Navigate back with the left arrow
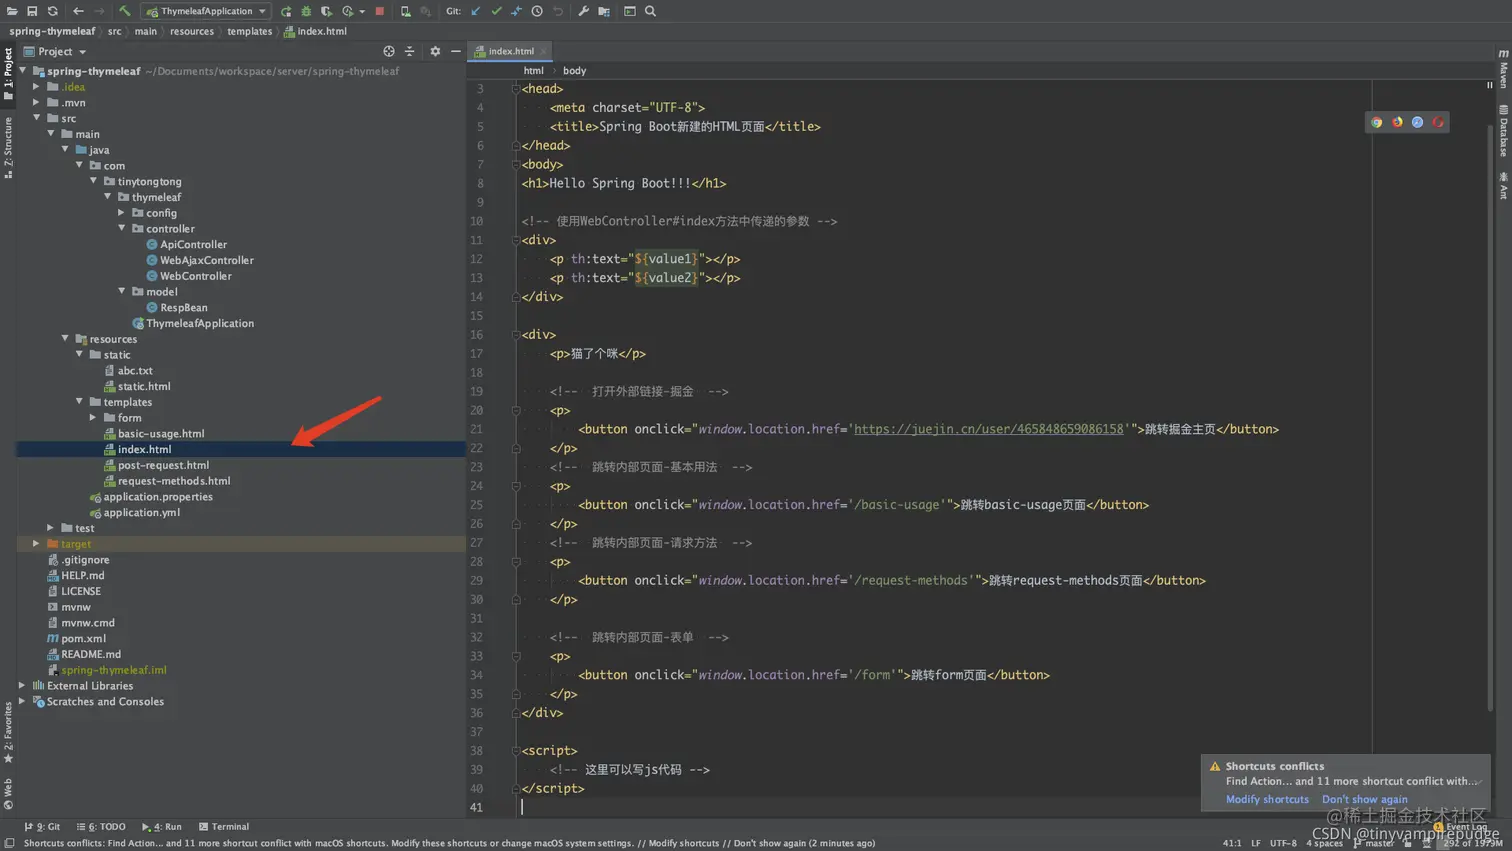Viewport: 1512px width, 851px height. click(78, 11)
